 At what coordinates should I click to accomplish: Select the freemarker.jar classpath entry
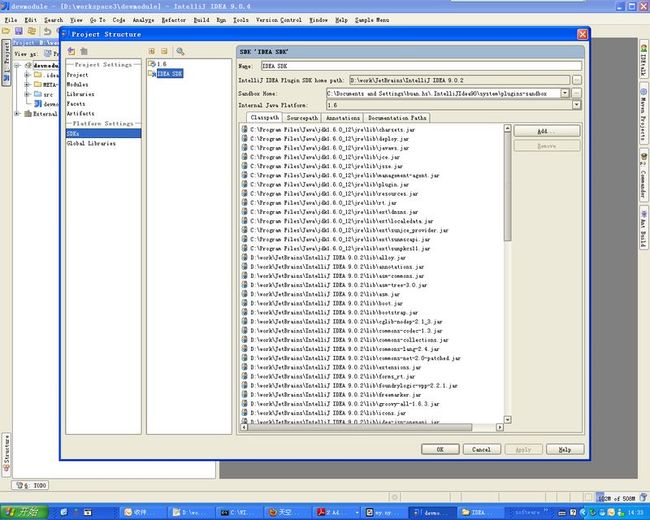coord(332,395)
